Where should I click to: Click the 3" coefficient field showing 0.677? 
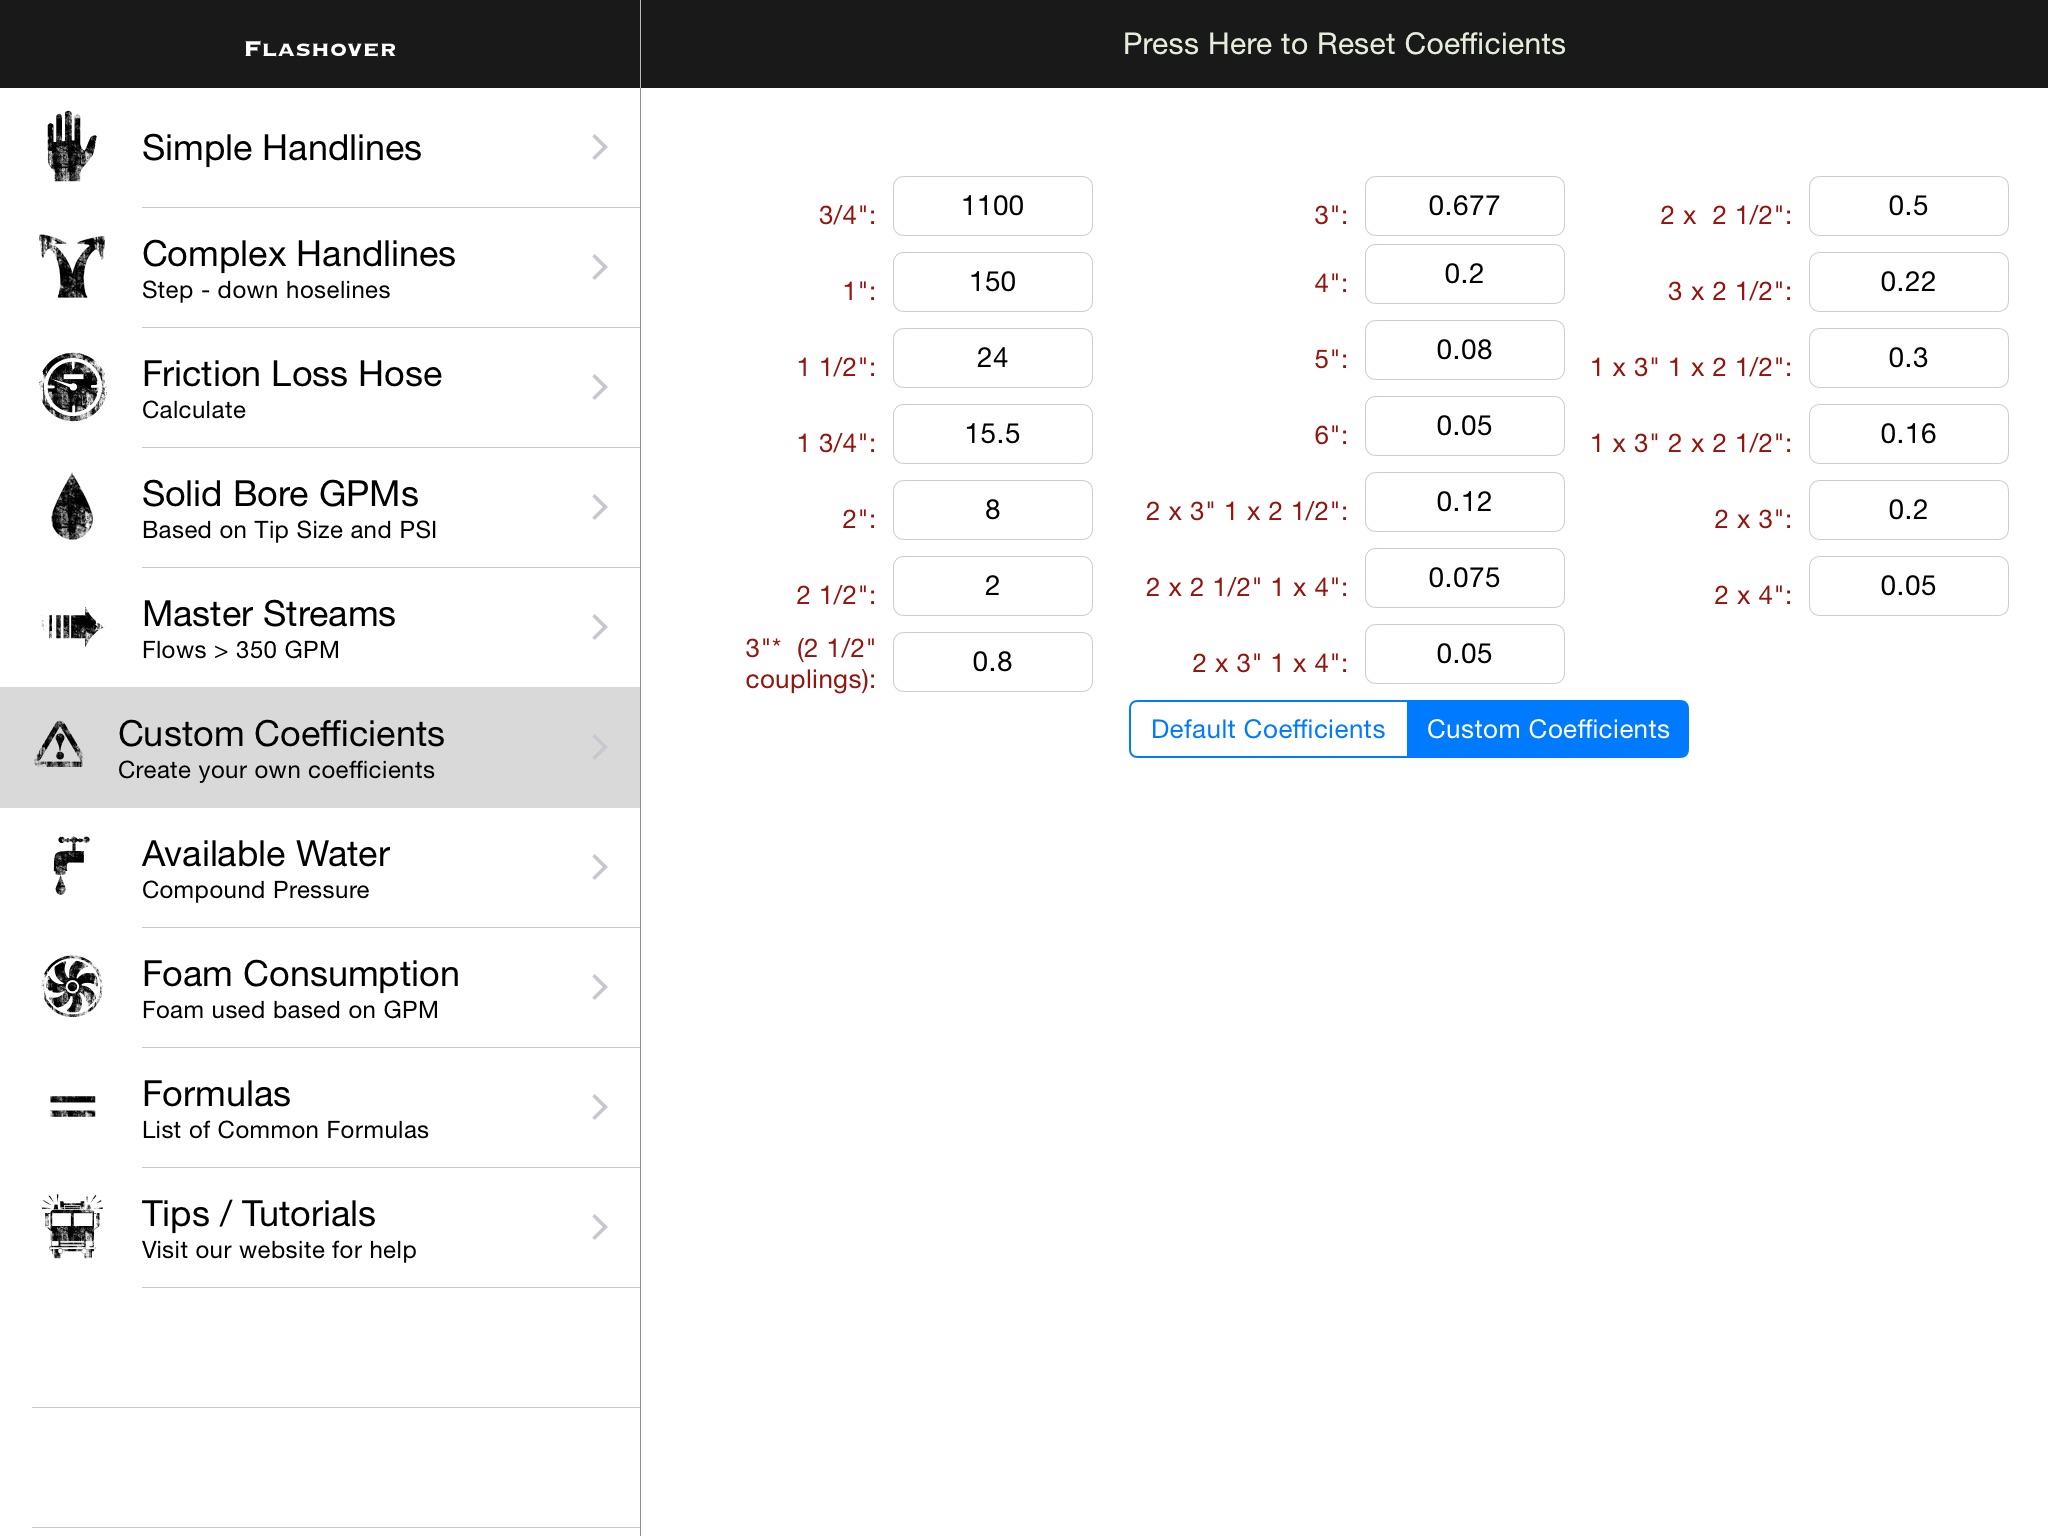(x=1464, y=206)
